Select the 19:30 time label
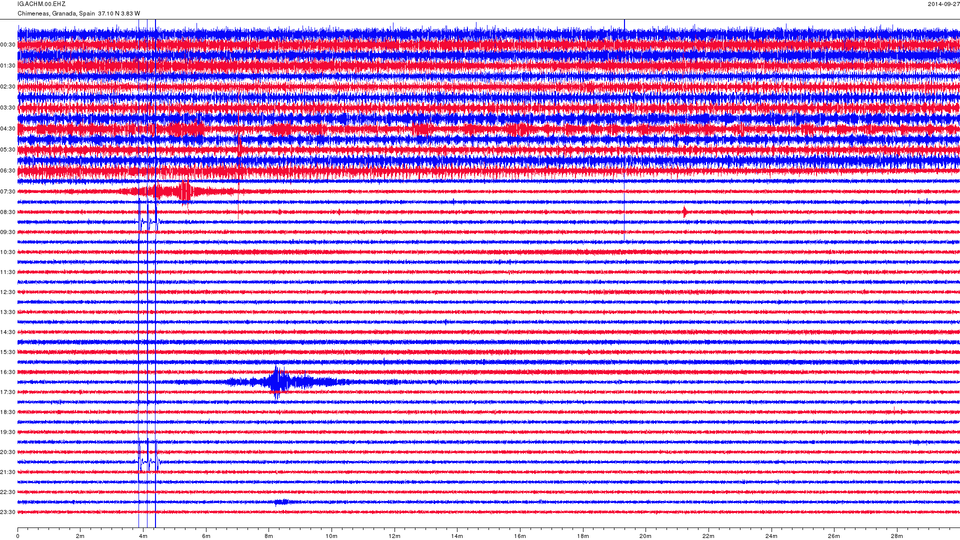 (x=7, y=432)
